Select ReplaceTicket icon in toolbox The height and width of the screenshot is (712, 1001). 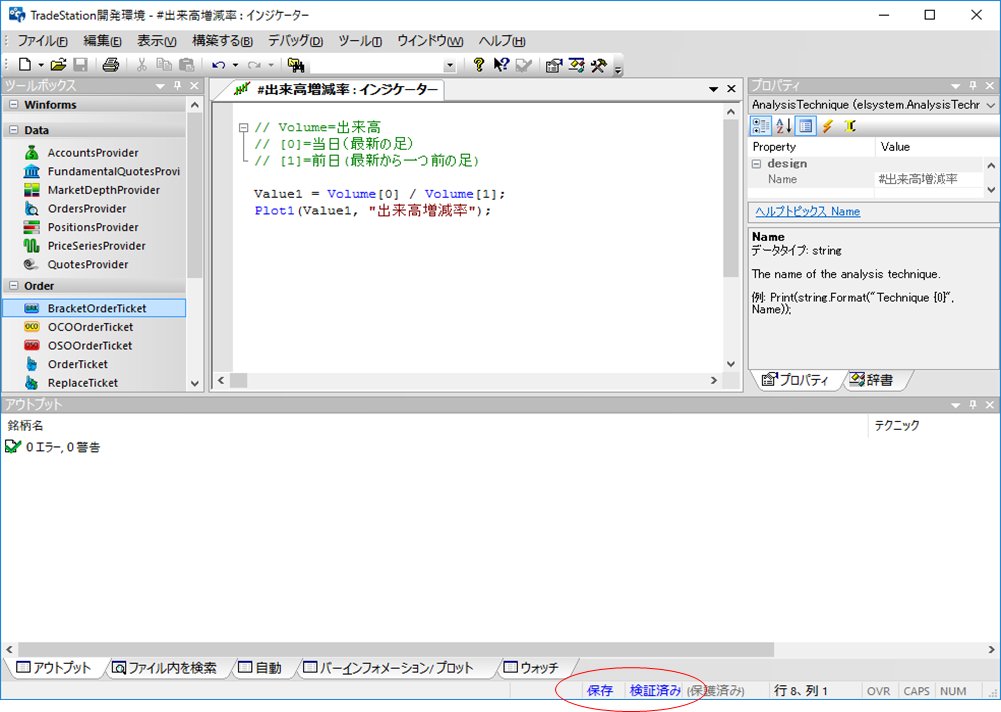tap(31, 383)
